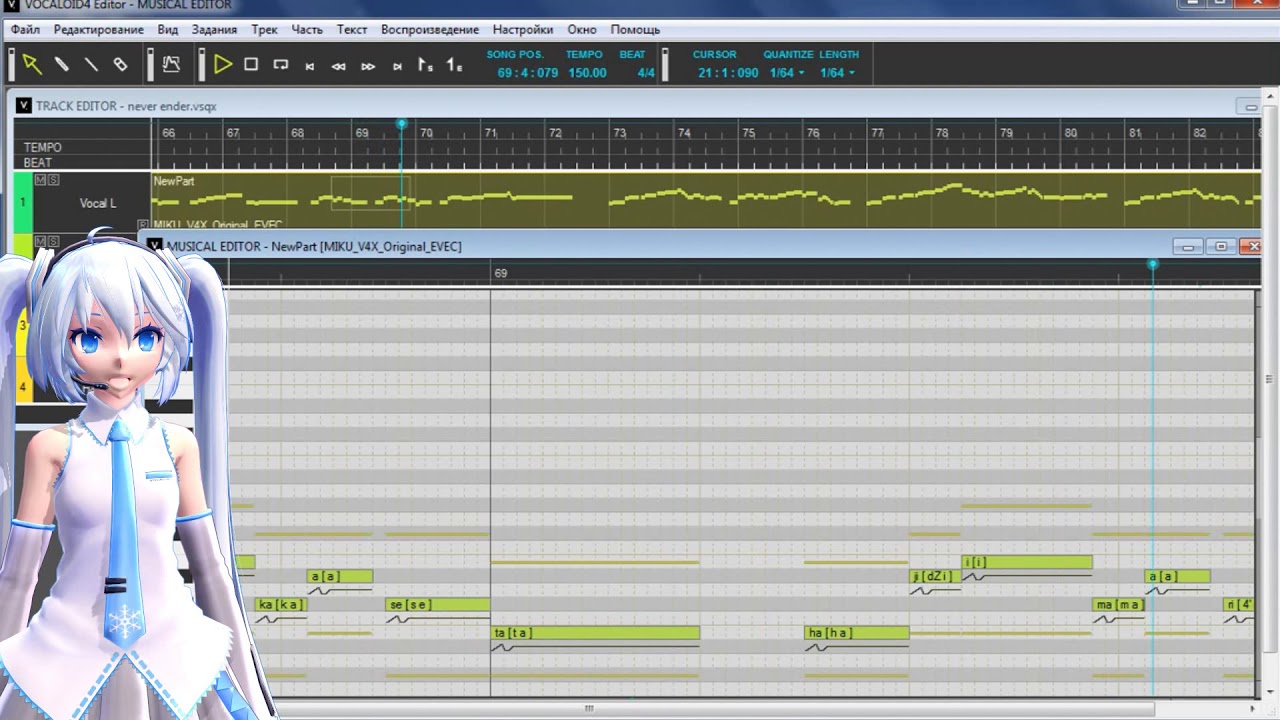Select the a [ a ] note under the playhead
Screen dimensions: 1280x720
coord(1177,576)
